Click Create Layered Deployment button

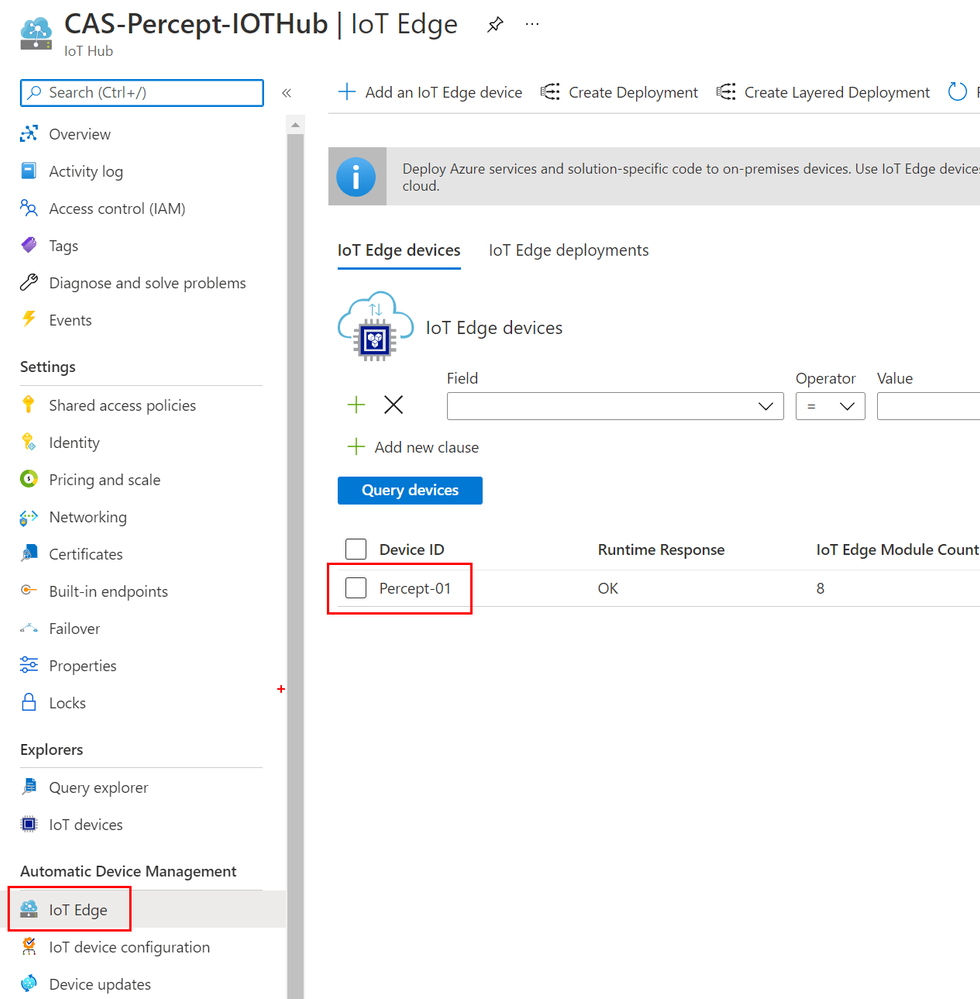click(x=823, y=92)
